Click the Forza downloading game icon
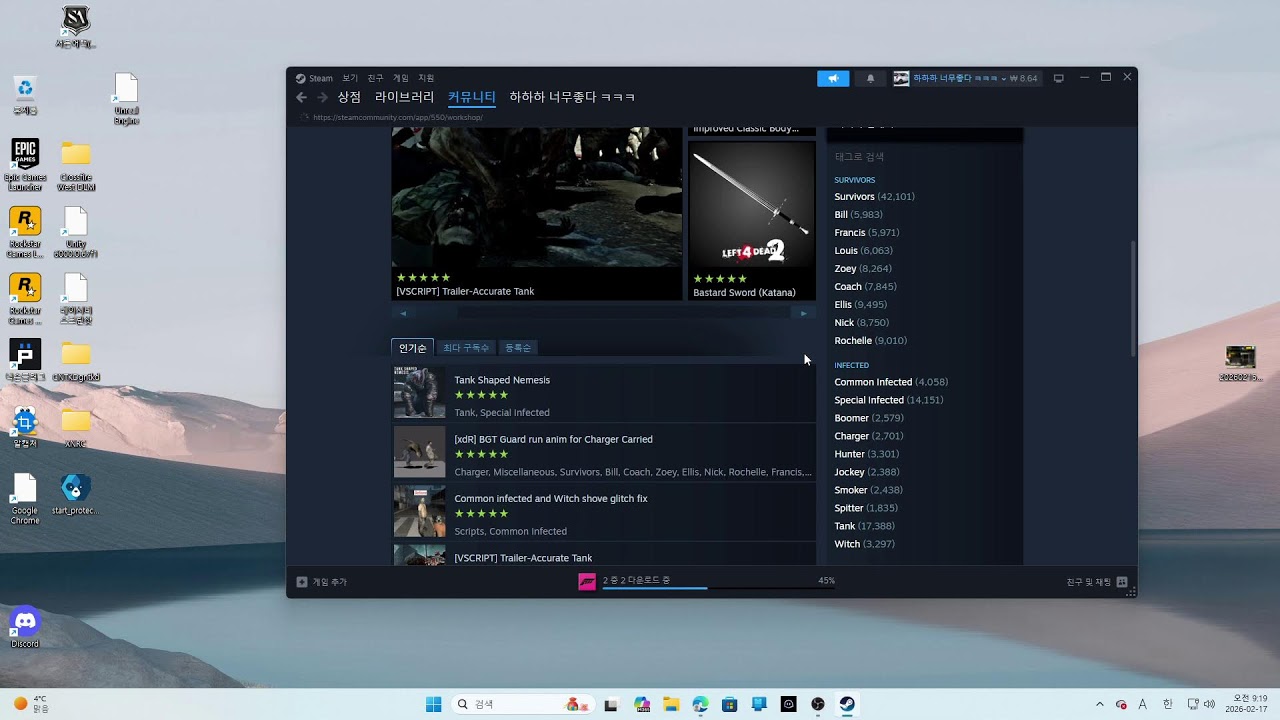The height and width of the screenshot is (720, 1280). 587,581
